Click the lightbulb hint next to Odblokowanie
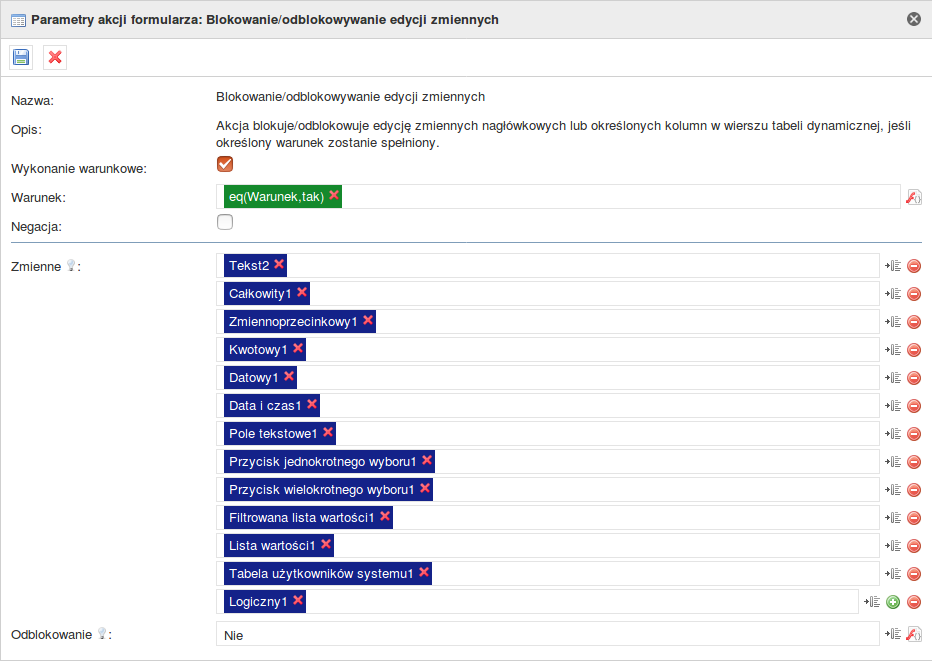The height and width of the screenshot is (661, 932). pyautogui.click(x=102, y=634)
